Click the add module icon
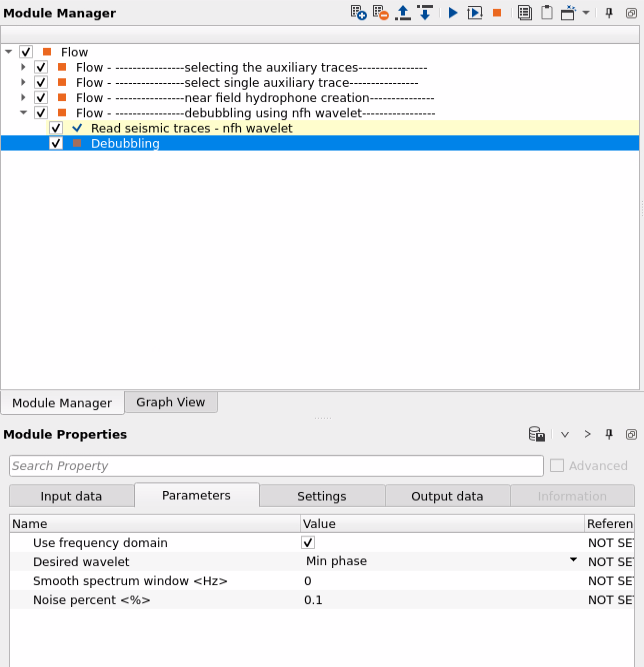The image size is (644, 667). [358, 13]
